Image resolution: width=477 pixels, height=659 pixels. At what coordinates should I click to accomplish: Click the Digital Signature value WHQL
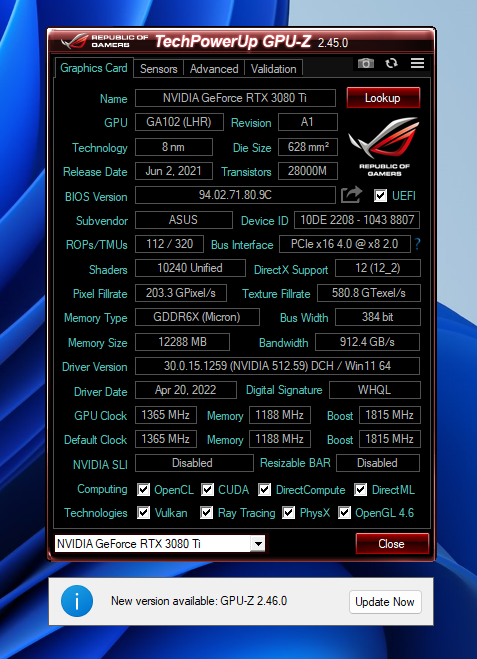(375, 390)
